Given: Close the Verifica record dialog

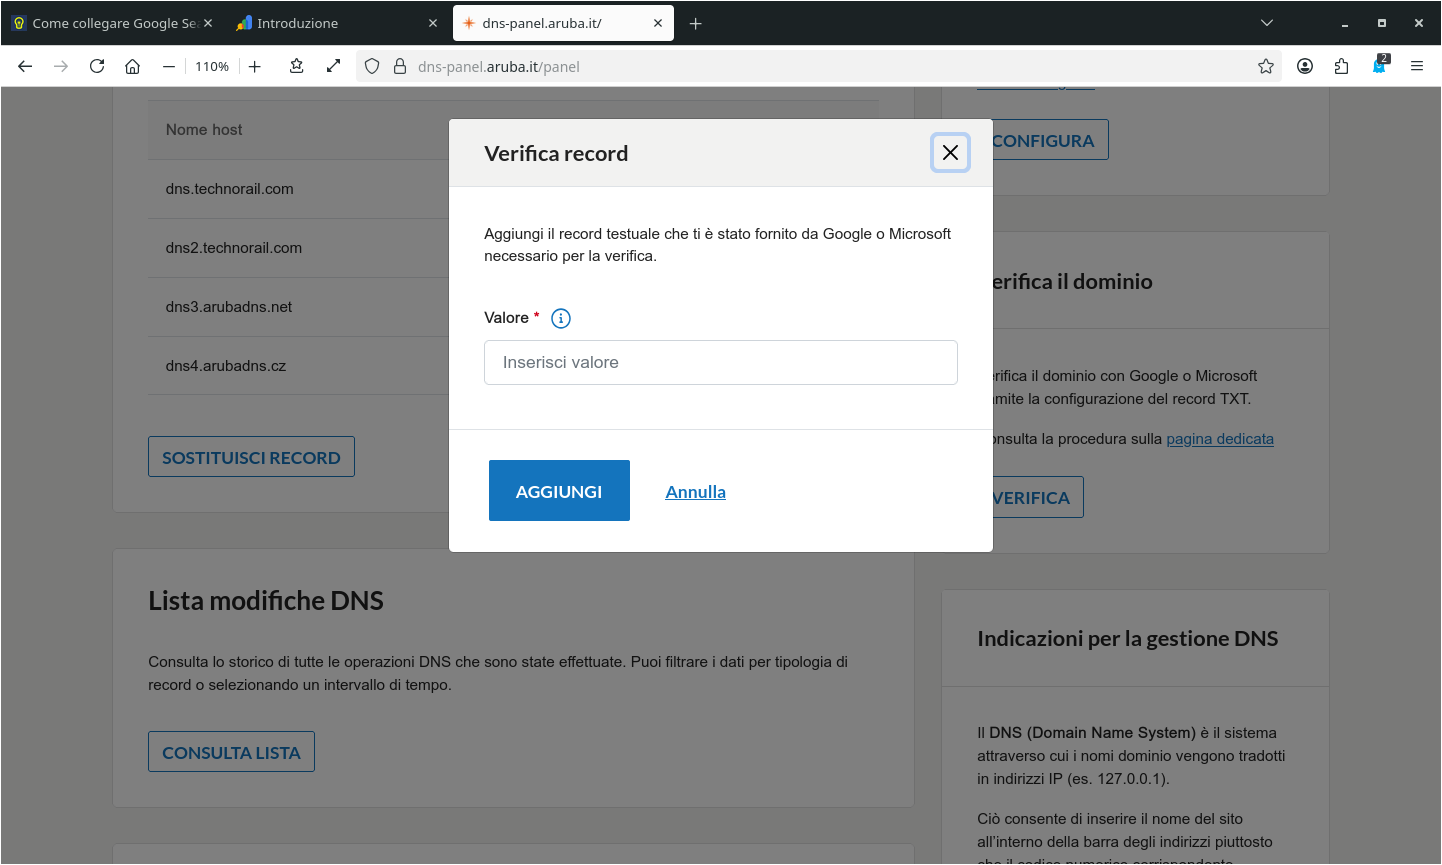Looking at the screenshot, I should point(950,153).
